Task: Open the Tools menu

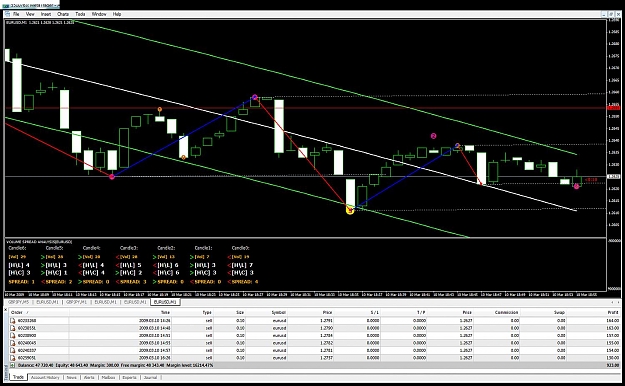Action: (x=80, y=14)
